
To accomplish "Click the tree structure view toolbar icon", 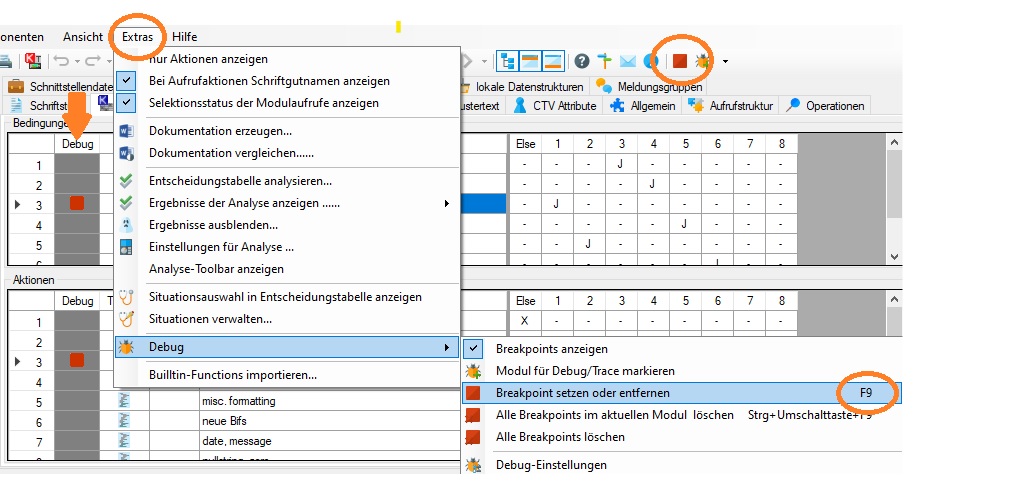I will coord(507,61).
